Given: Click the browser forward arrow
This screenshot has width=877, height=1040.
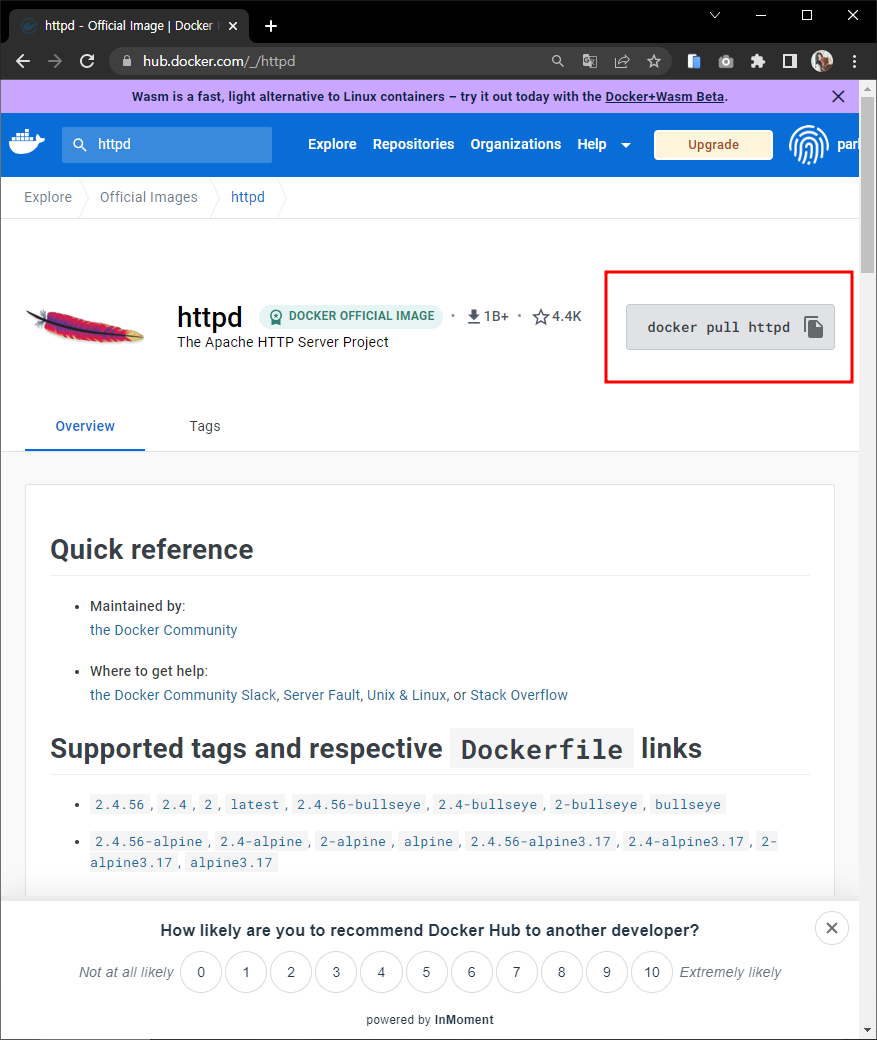Looking at the screenshot, I should 55,61.
